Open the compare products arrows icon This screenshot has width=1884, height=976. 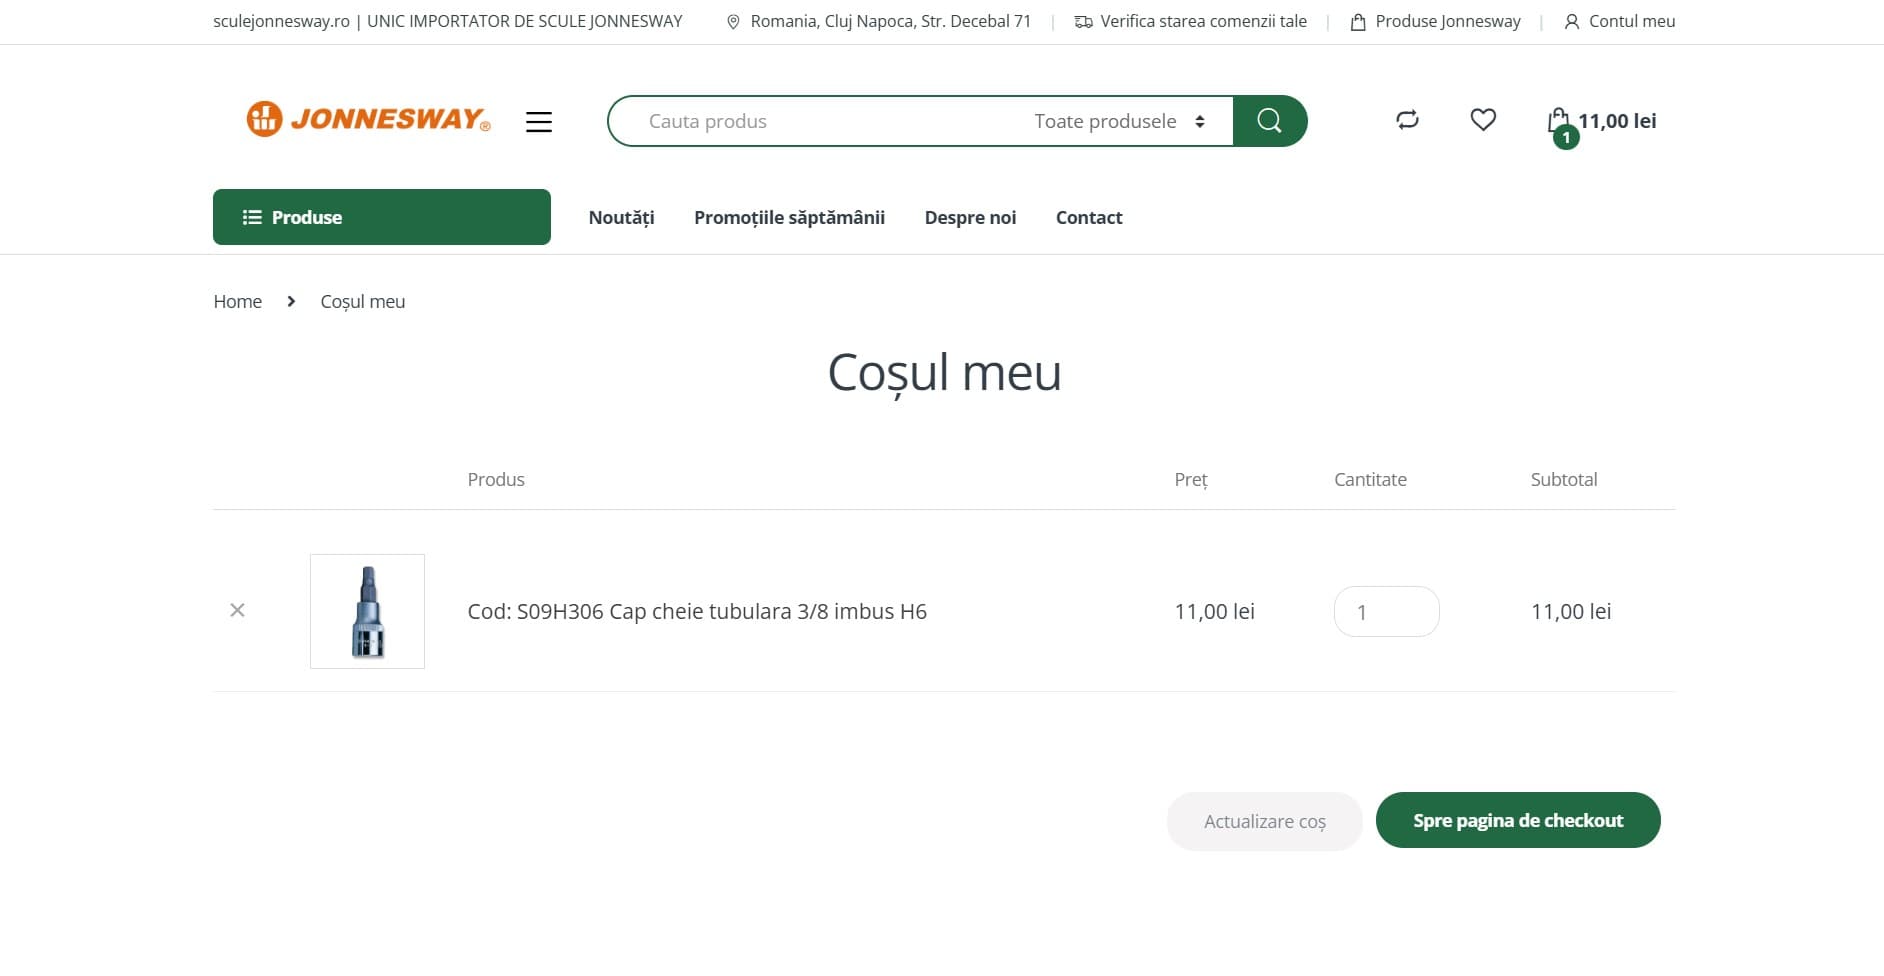coord(1407,120)
